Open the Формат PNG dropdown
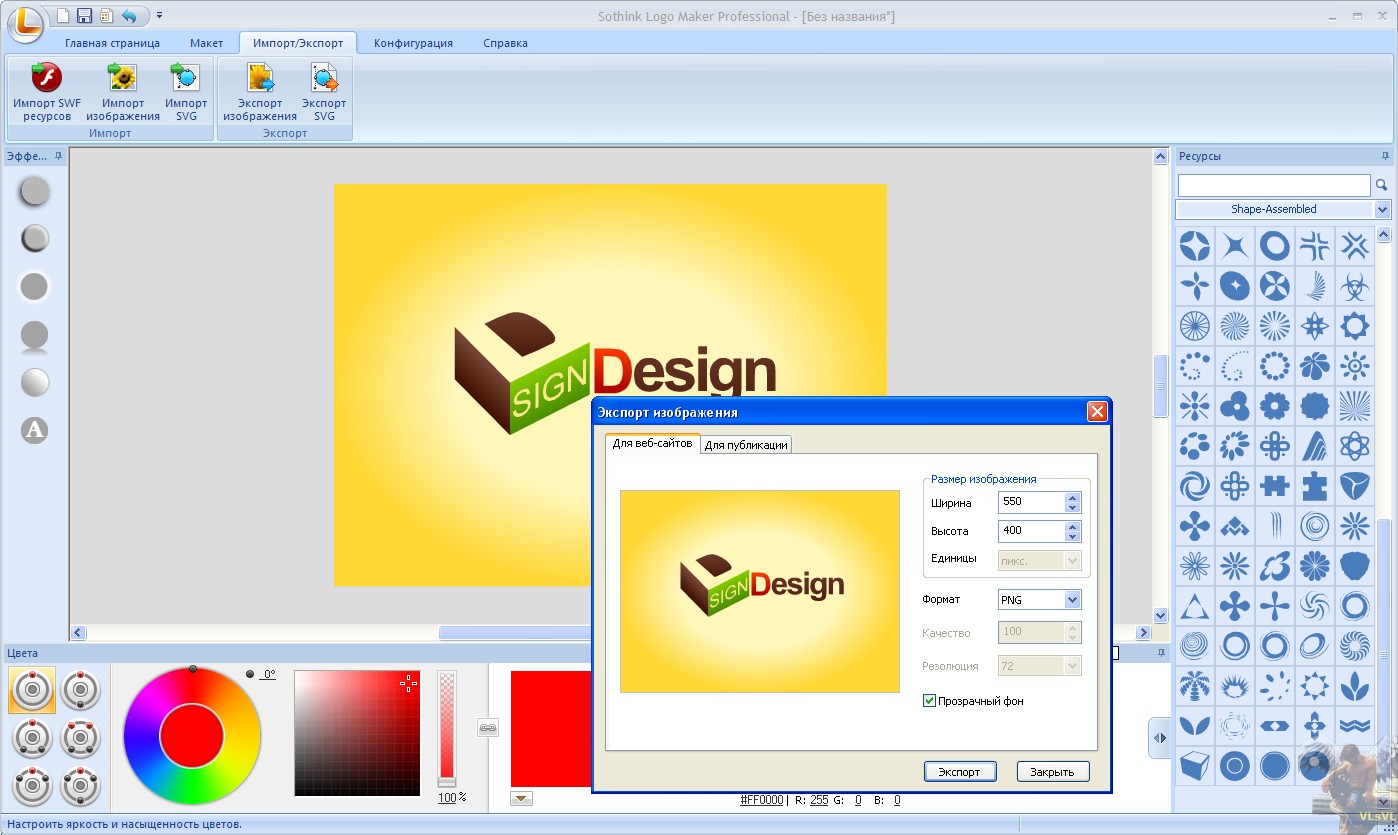Image resolution: width=1398 pixels, height=835 pixels. point(1072,599)
